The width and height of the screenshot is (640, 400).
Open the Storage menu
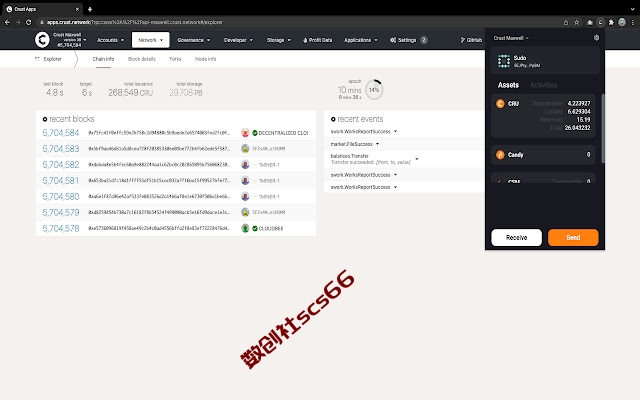(279, 40)
